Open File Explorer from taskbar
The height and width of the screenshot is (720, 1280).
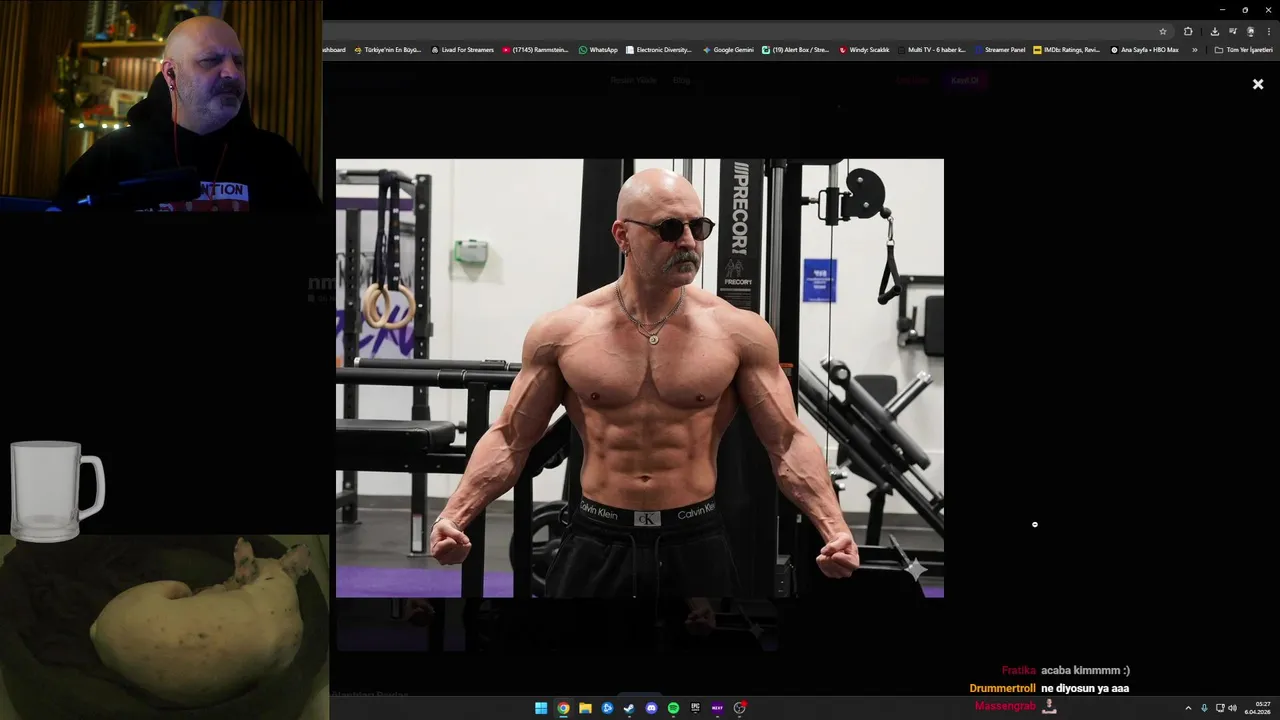585,708
